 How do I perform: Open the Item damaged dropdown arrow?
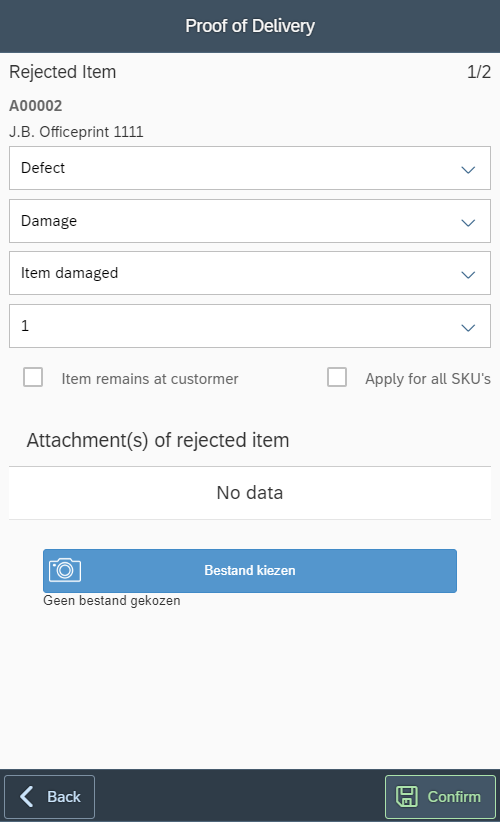[468, 274]
